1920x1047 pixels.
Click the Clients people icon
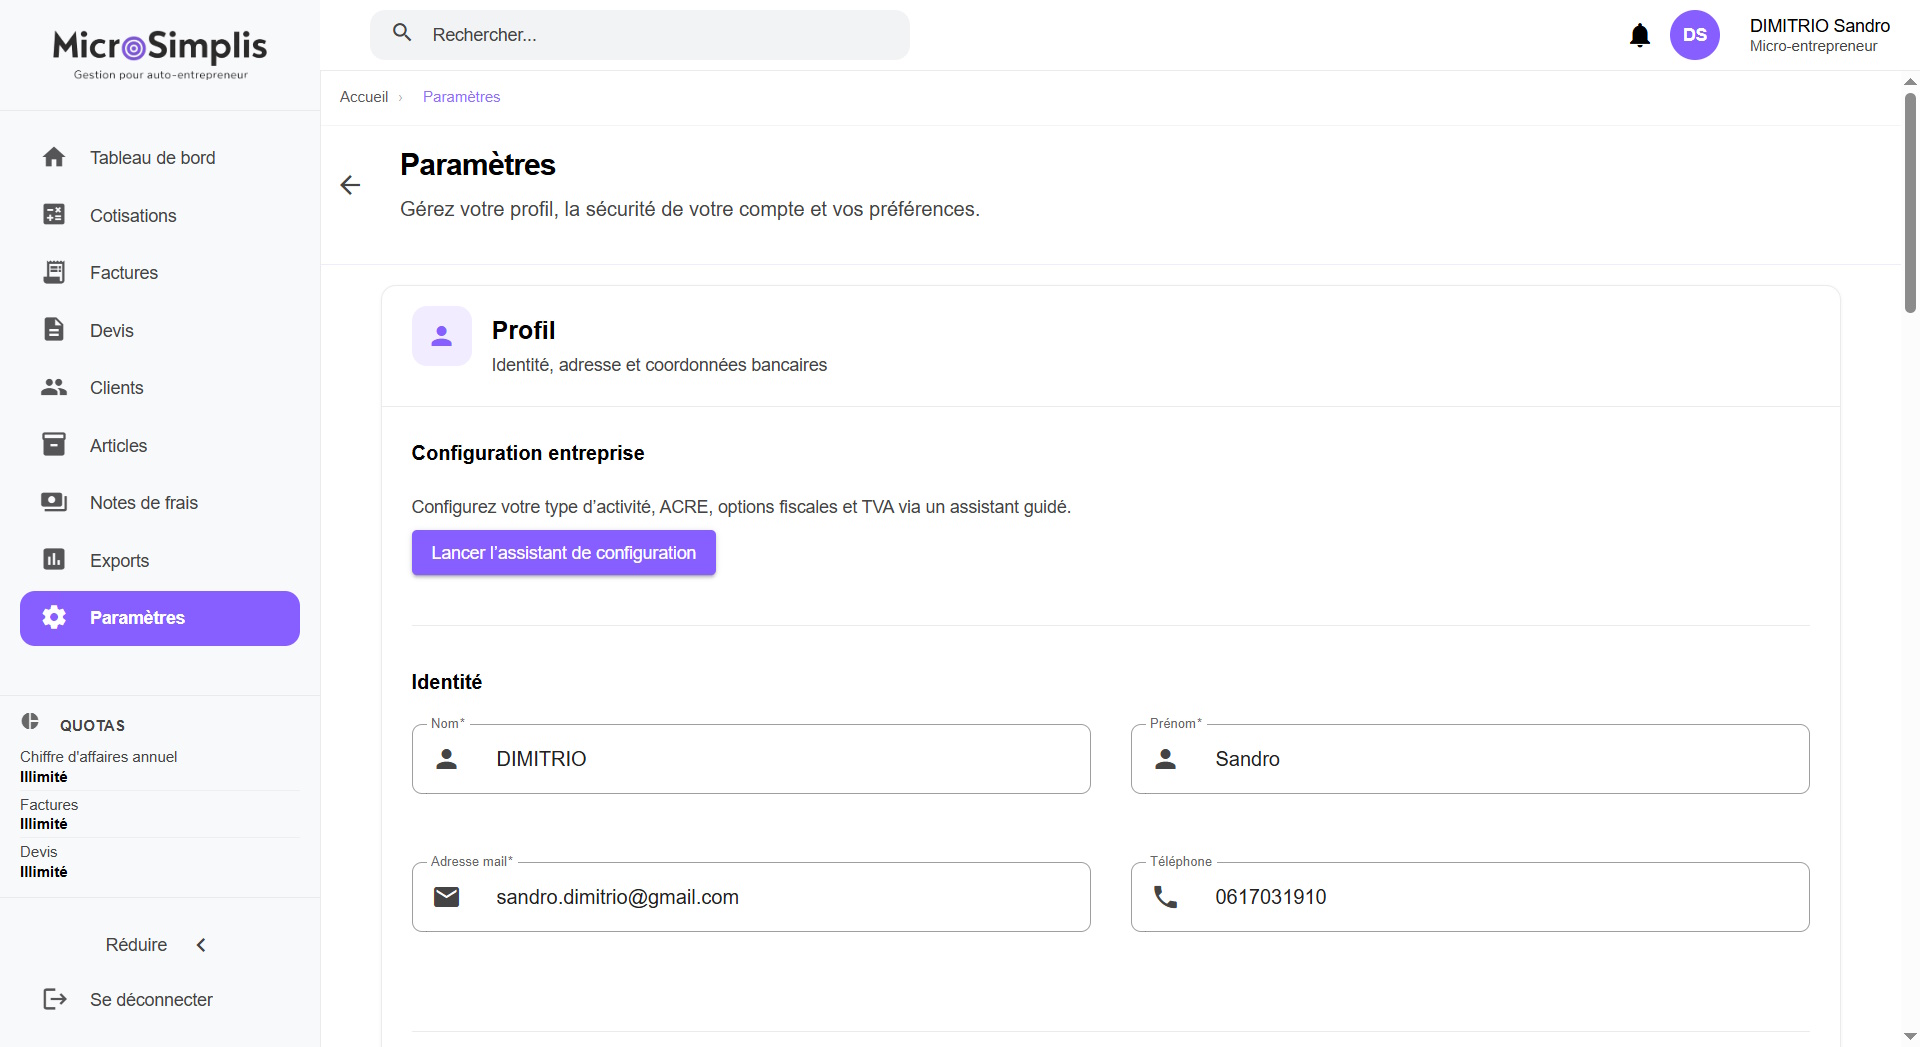pyautogui.click(x=54, y=387)
